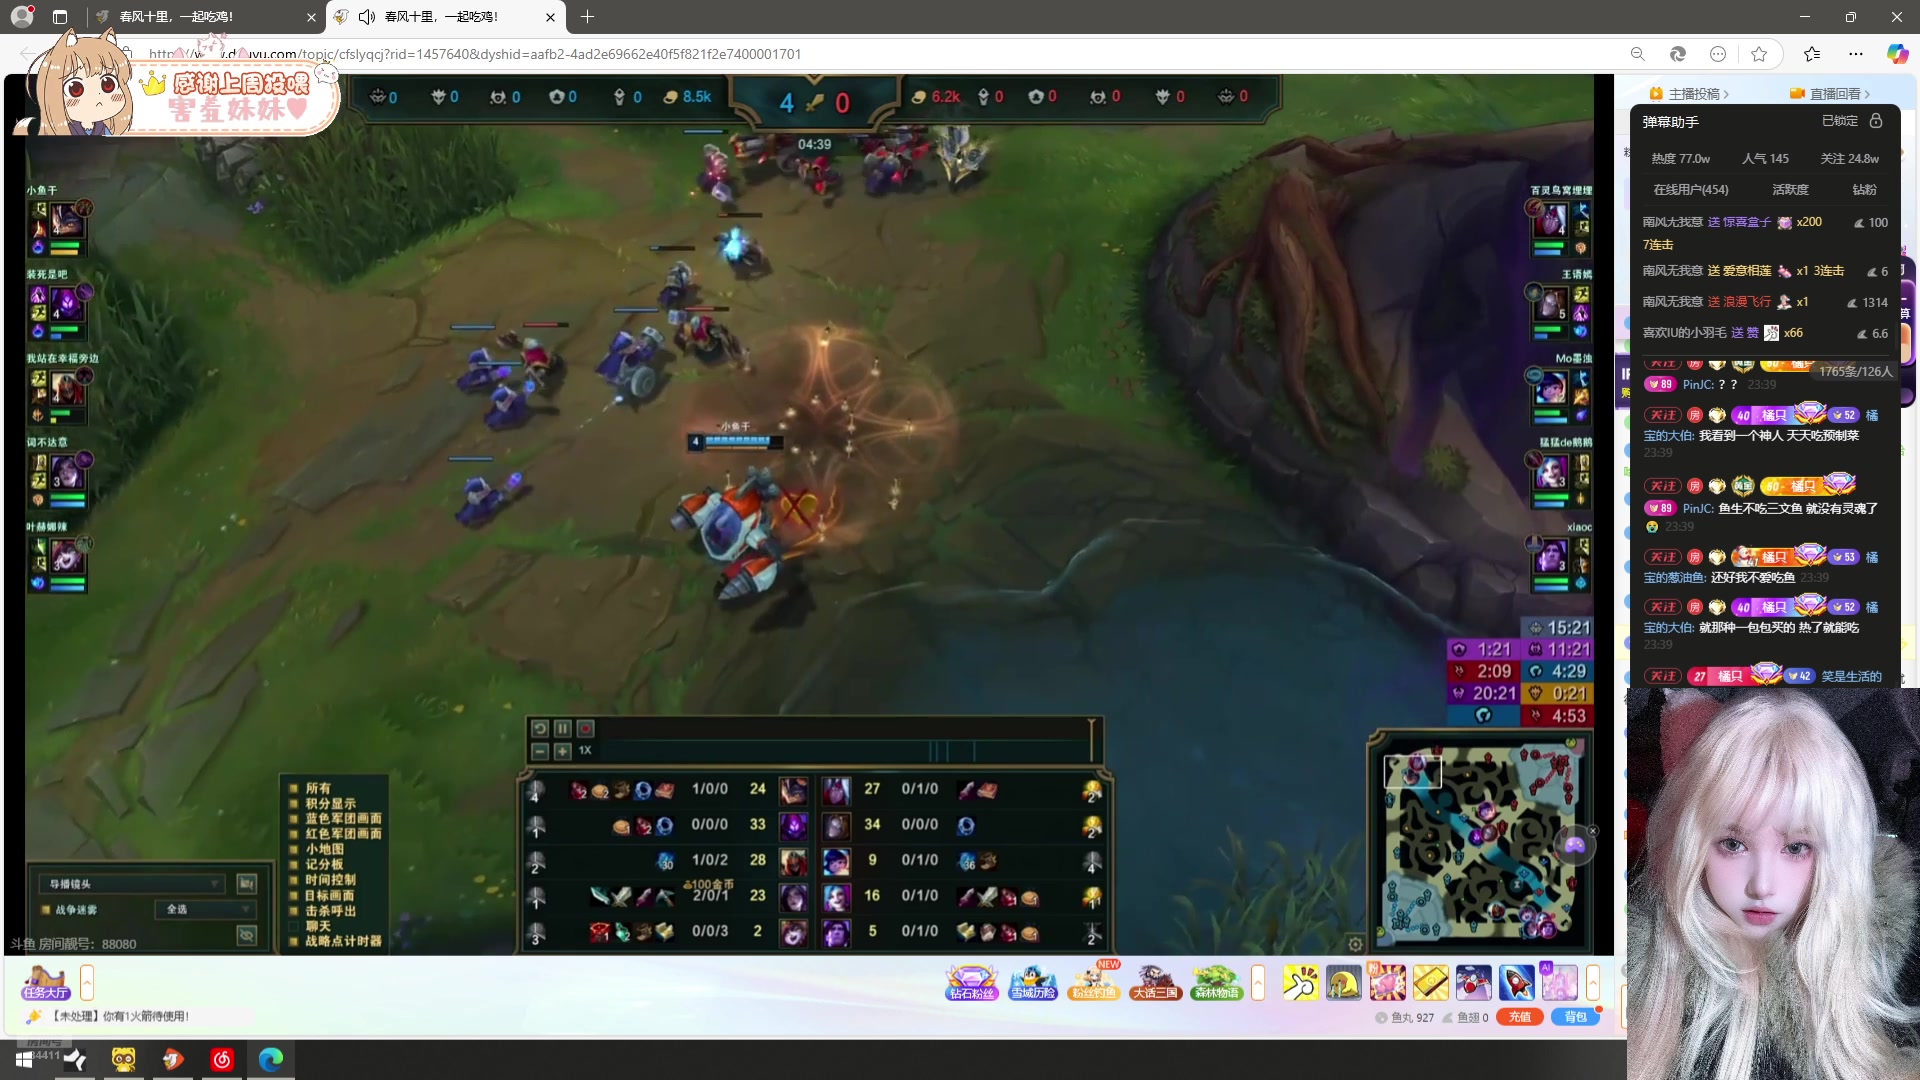Switch to the 活跃度 tab

tap(1790, 190)
